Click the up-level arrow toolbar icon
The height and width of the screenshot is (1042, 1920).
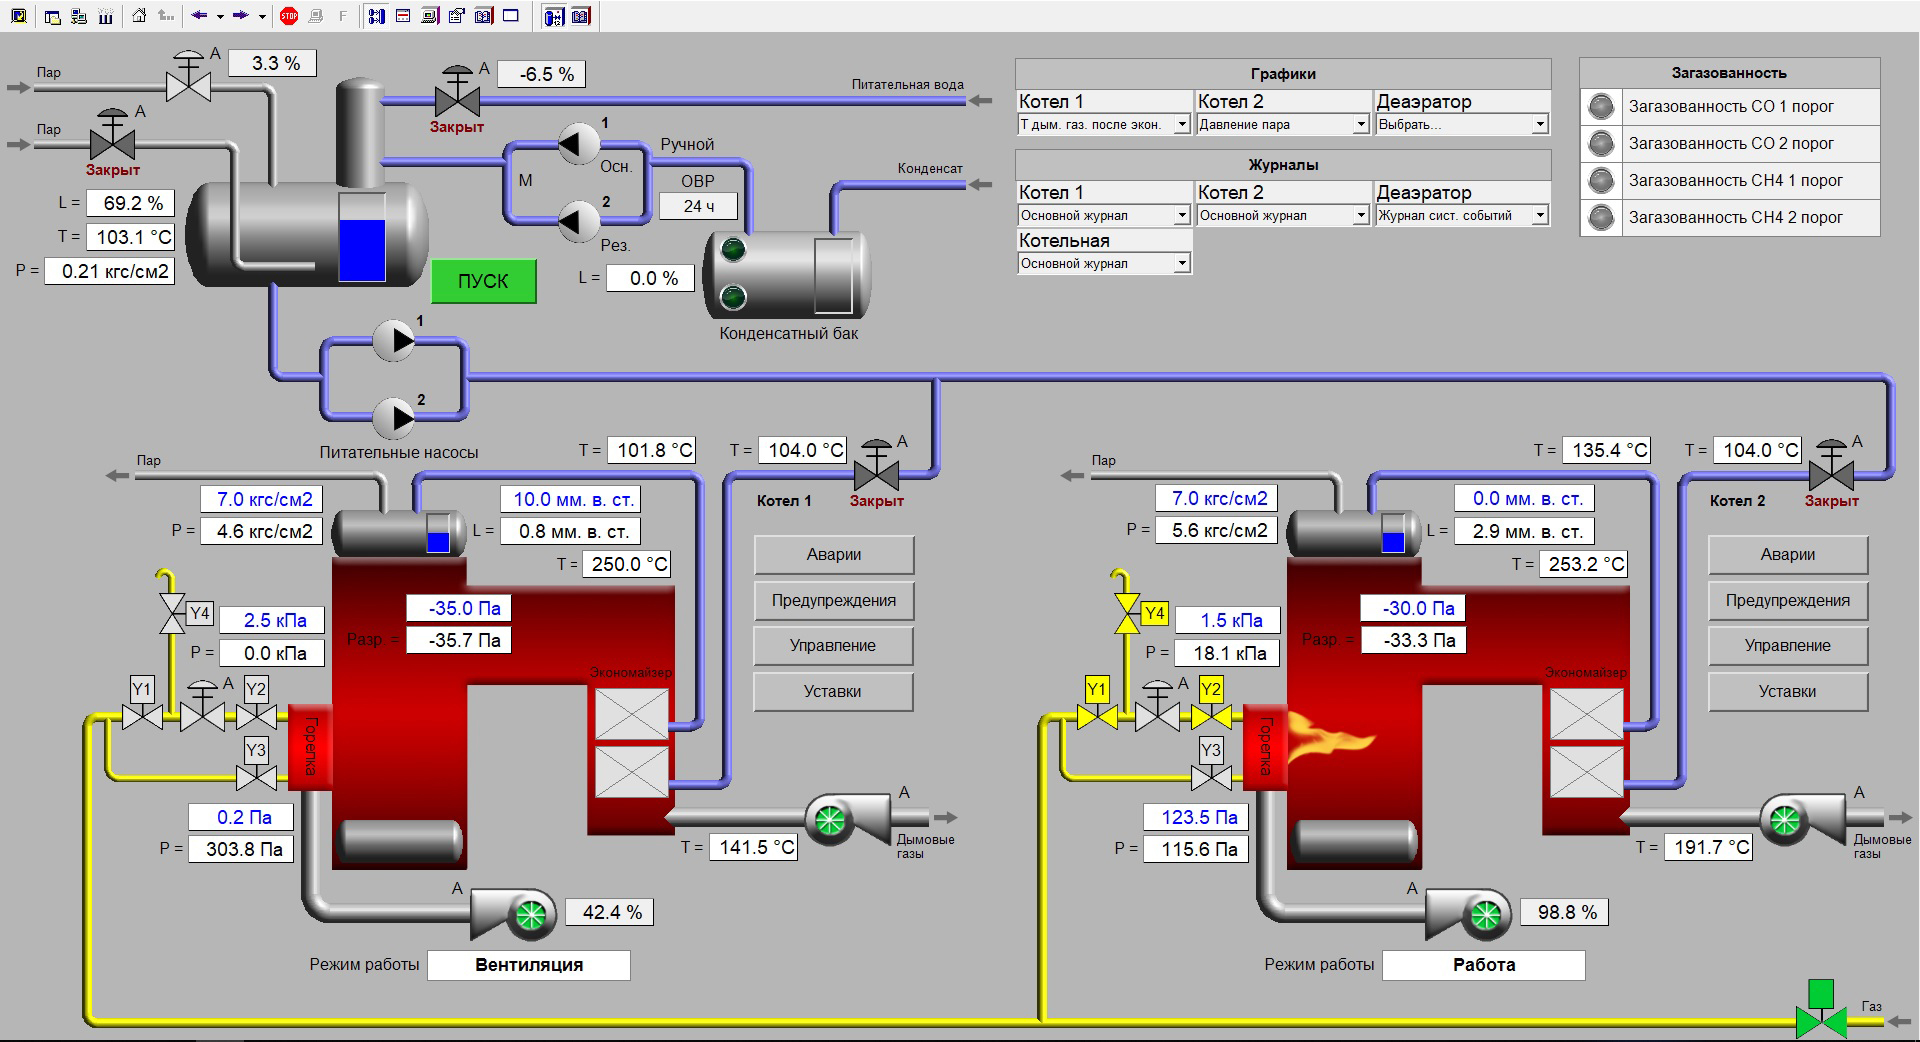point(166,16)
